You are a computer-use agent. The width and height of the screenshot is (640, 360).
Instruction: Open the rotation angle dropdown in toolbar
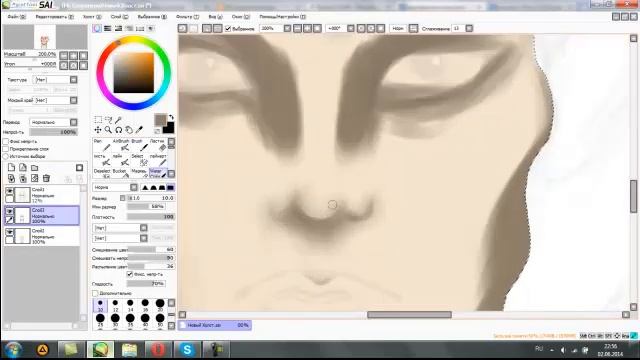pos(351,28)
